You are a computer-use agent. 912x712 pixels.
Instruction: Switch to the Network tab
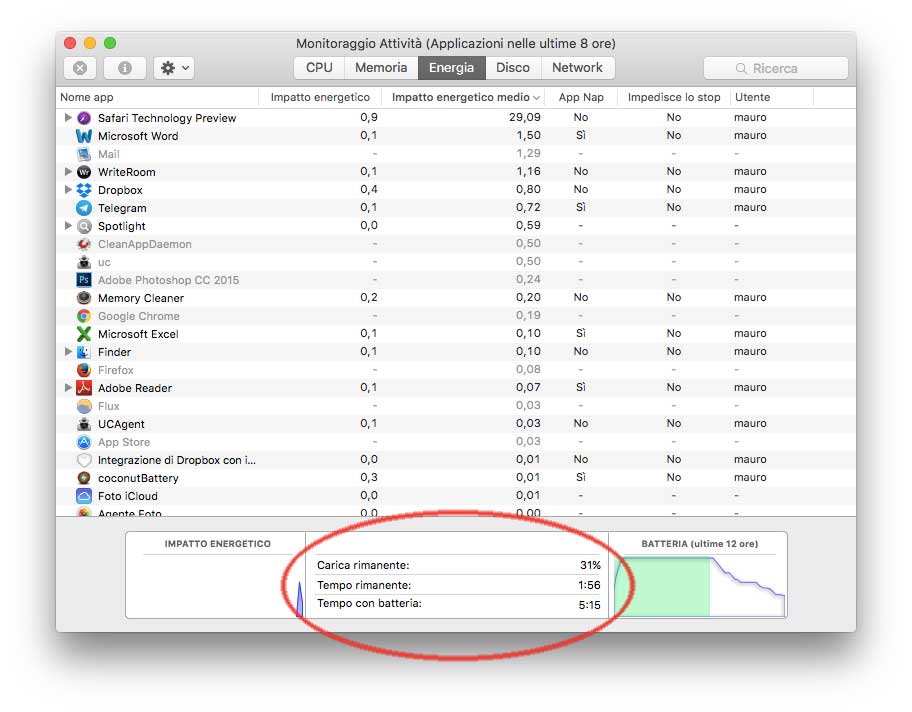[x=578, y=68]
